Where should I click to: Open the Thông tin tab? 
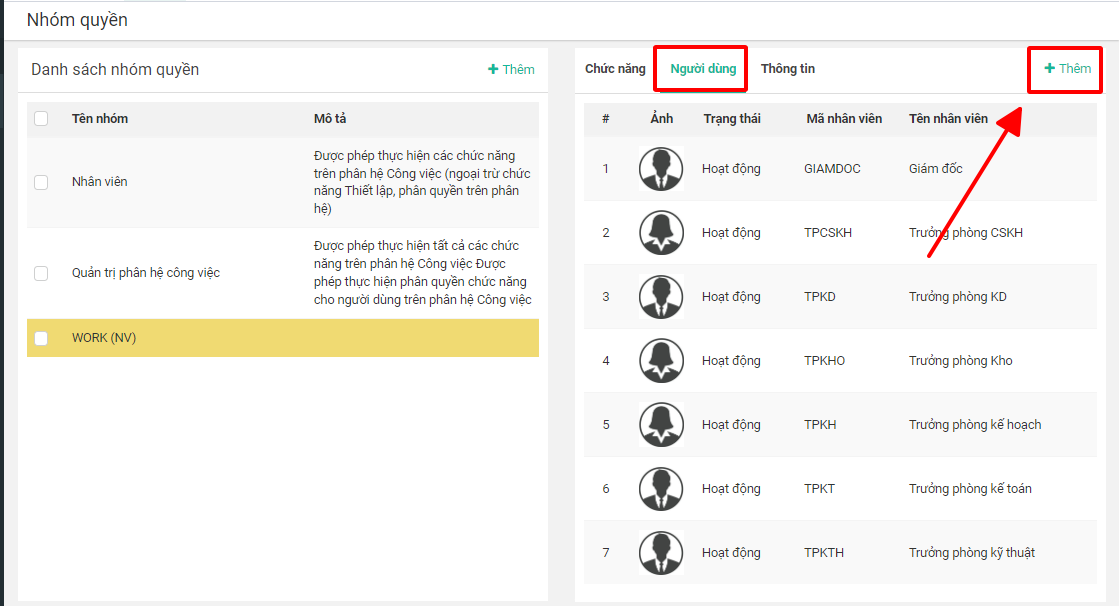point(788,69)
